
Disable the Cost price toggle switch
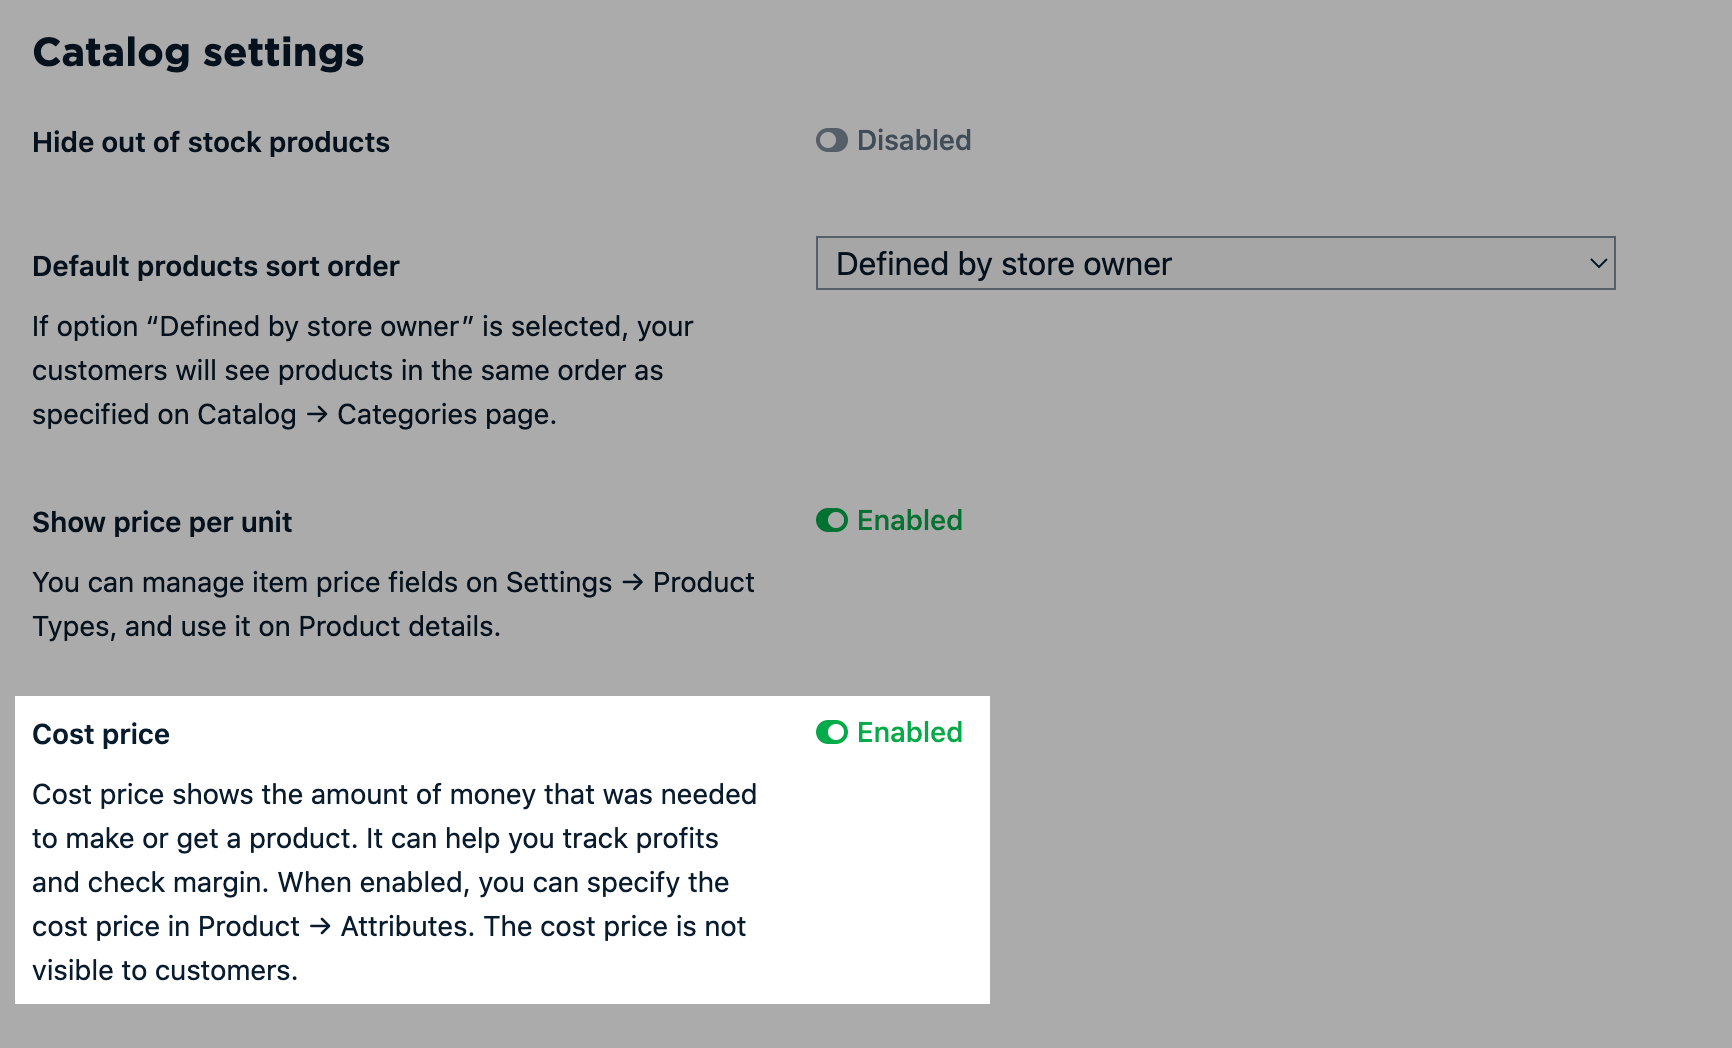(x=831, y=733)
